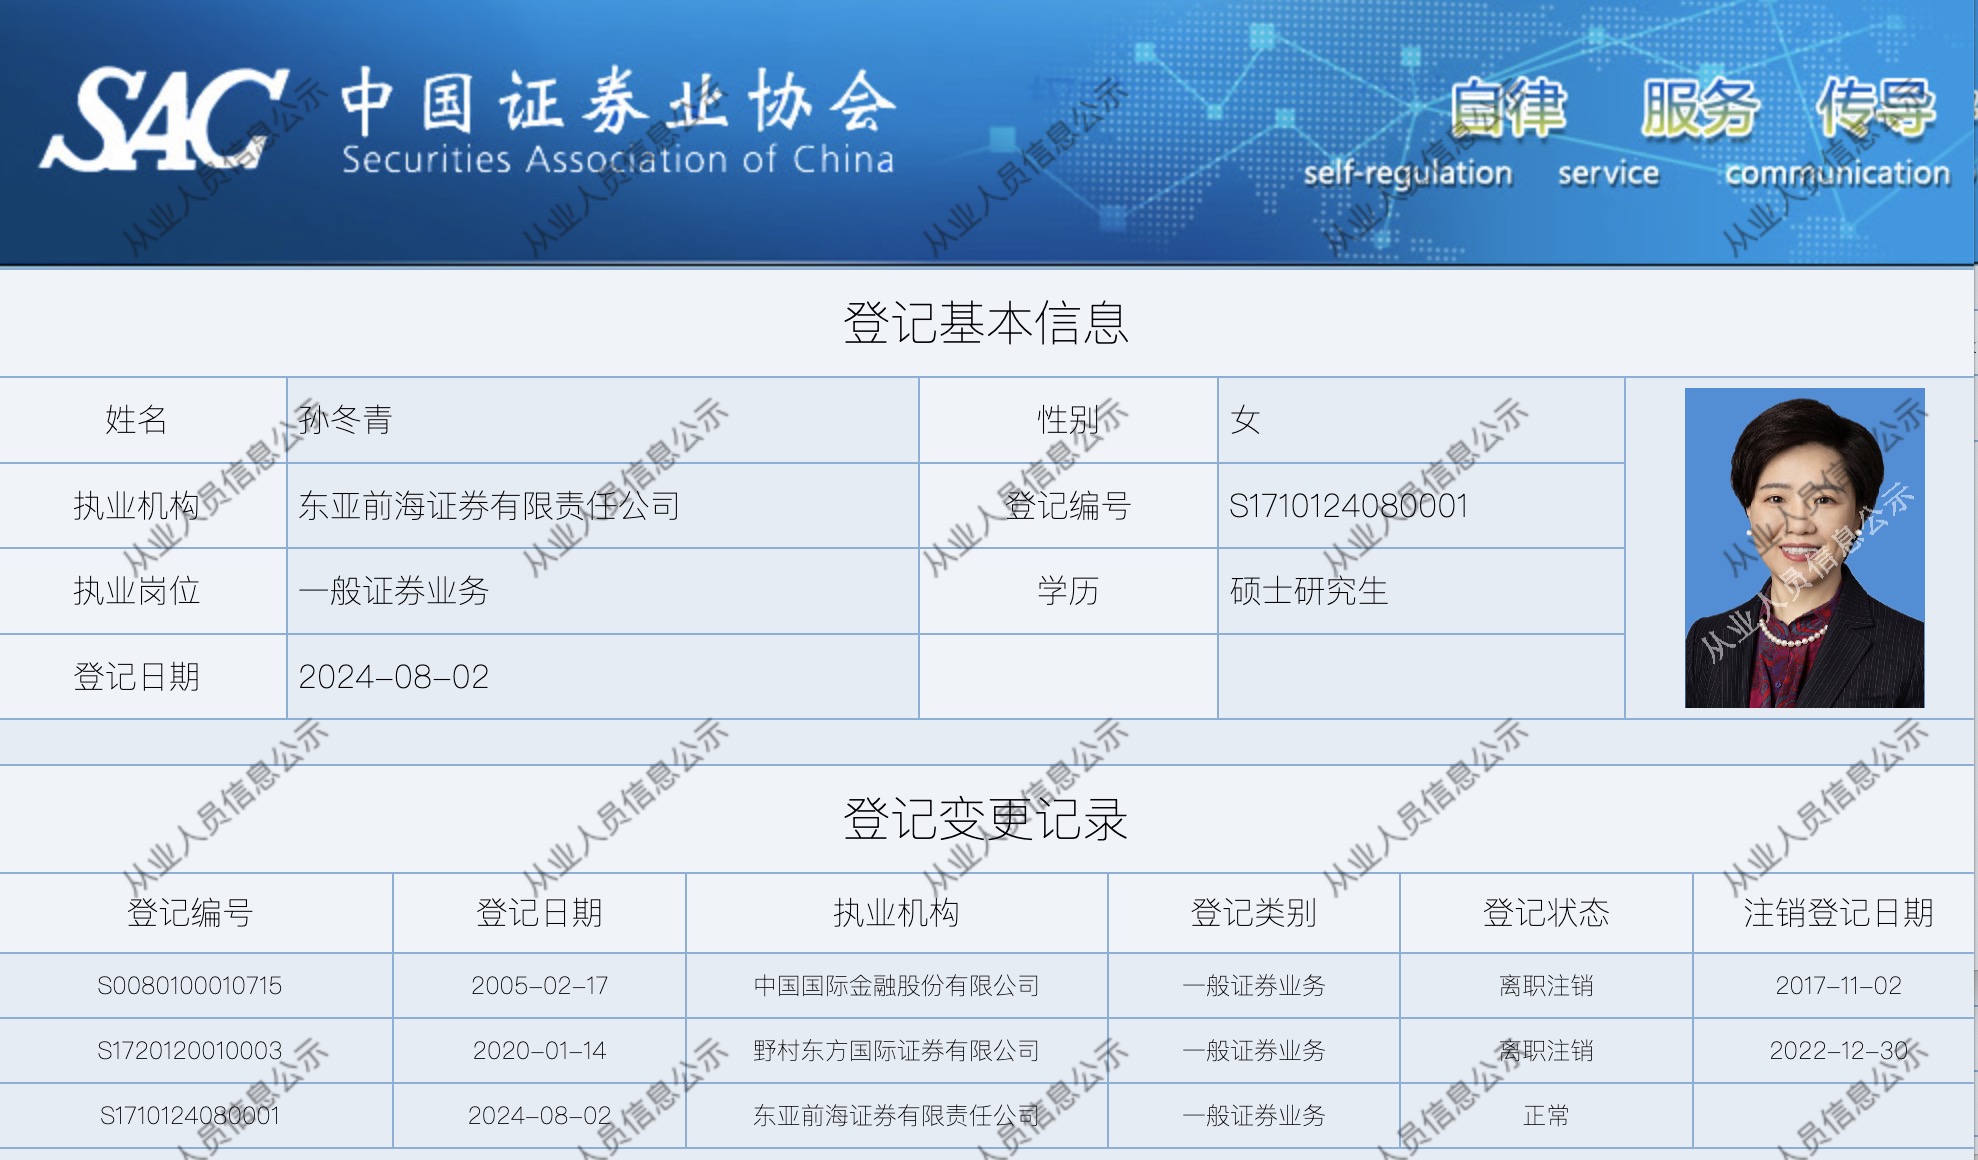
Task: Click the 登记日期 column header in change records
Action: click(x=539, y=913)
